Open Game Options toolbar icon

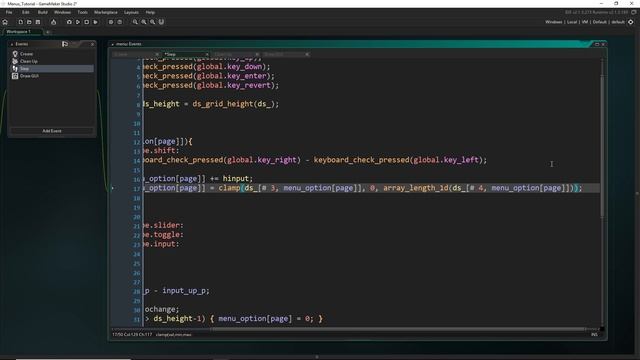click(x=111, y=22)
